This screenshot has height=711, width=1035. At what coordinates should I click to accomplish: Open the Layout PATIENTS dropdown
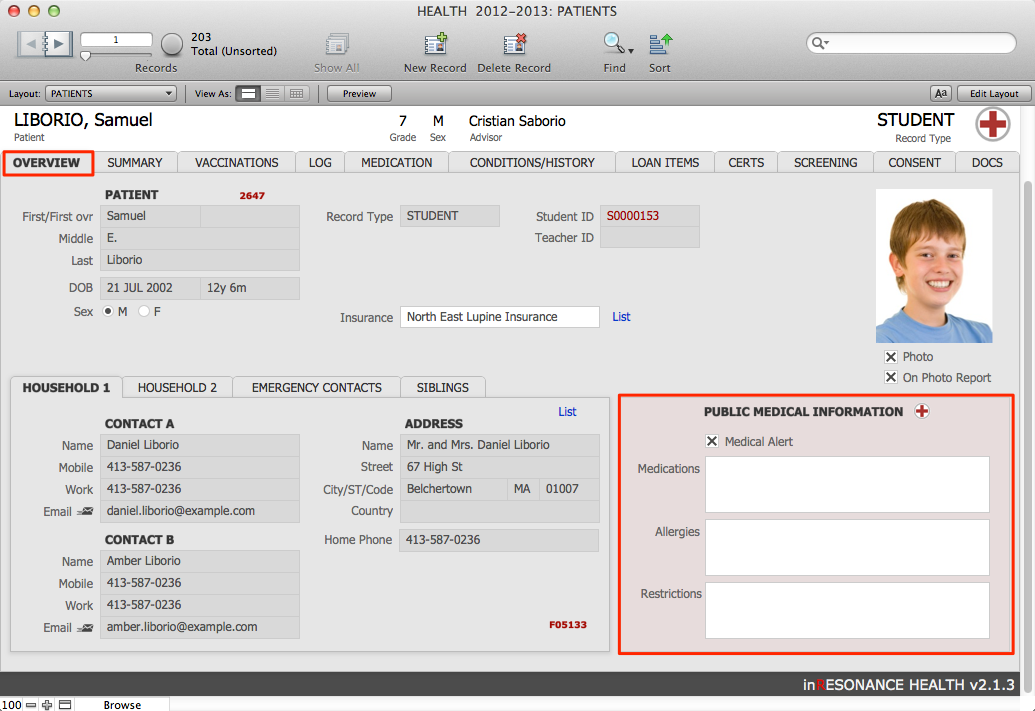point(110,94)
